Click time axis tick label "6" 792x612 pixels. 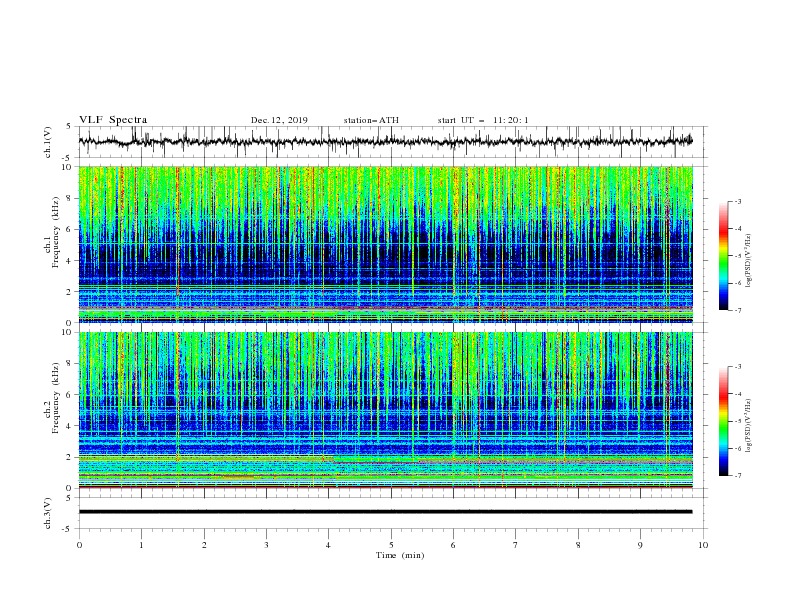point(453,545)
